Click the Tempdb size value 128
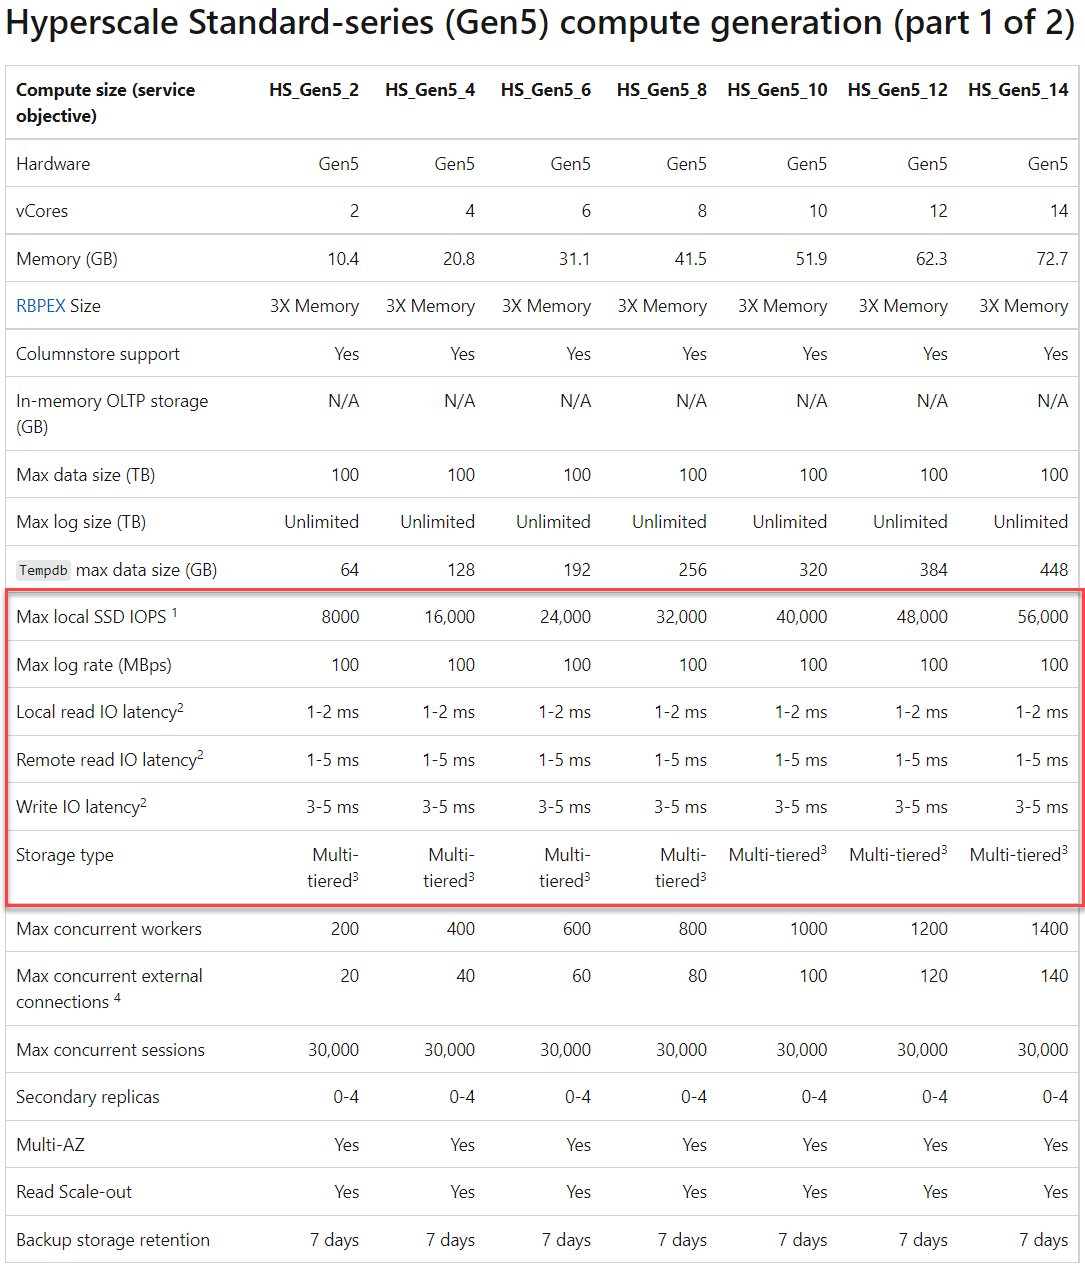Image resolution: width=1085 pixels, height=1271 pixels. point(461,570)
